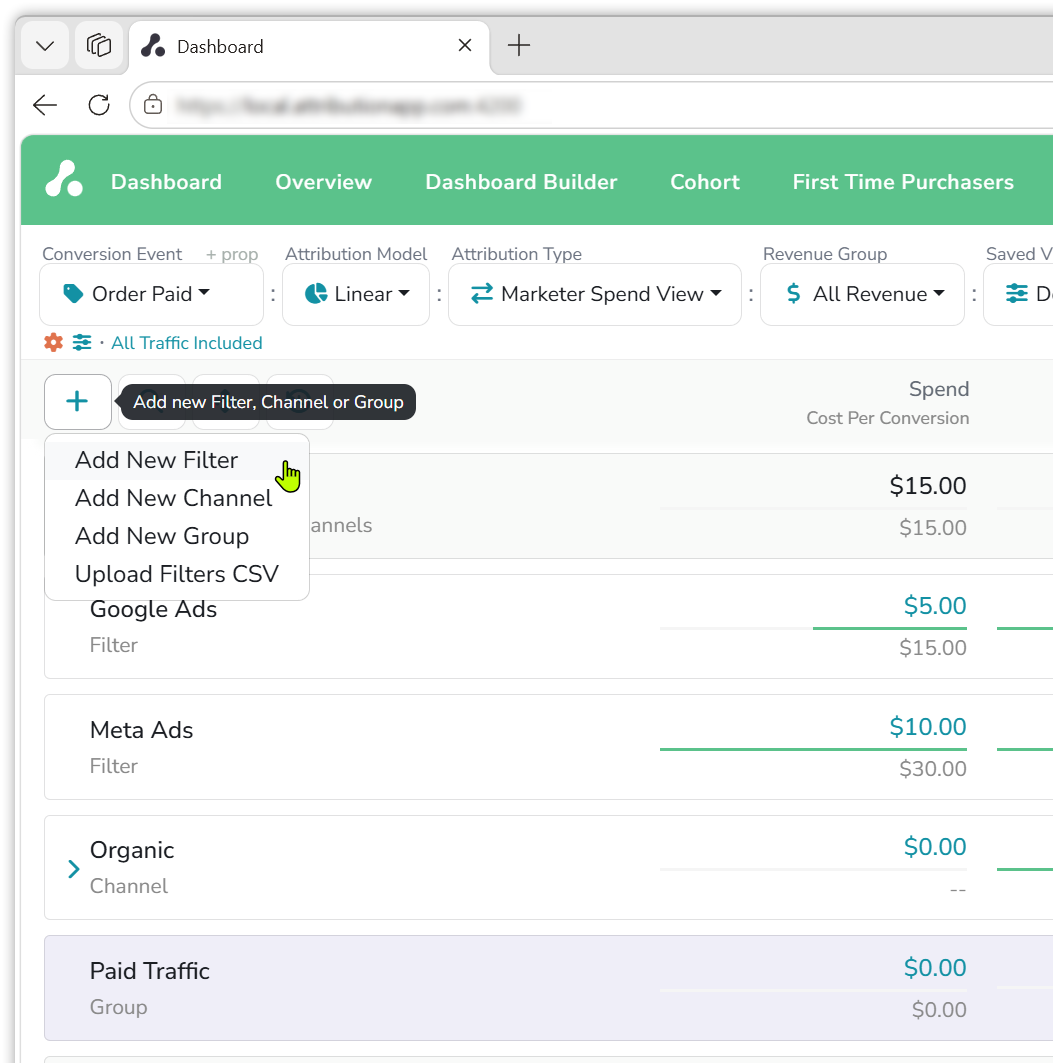The height and width of the screenshot is (1063, 1053).
Task: Click the Cost Per Conversion column header
Action: (x=888, y=418)
